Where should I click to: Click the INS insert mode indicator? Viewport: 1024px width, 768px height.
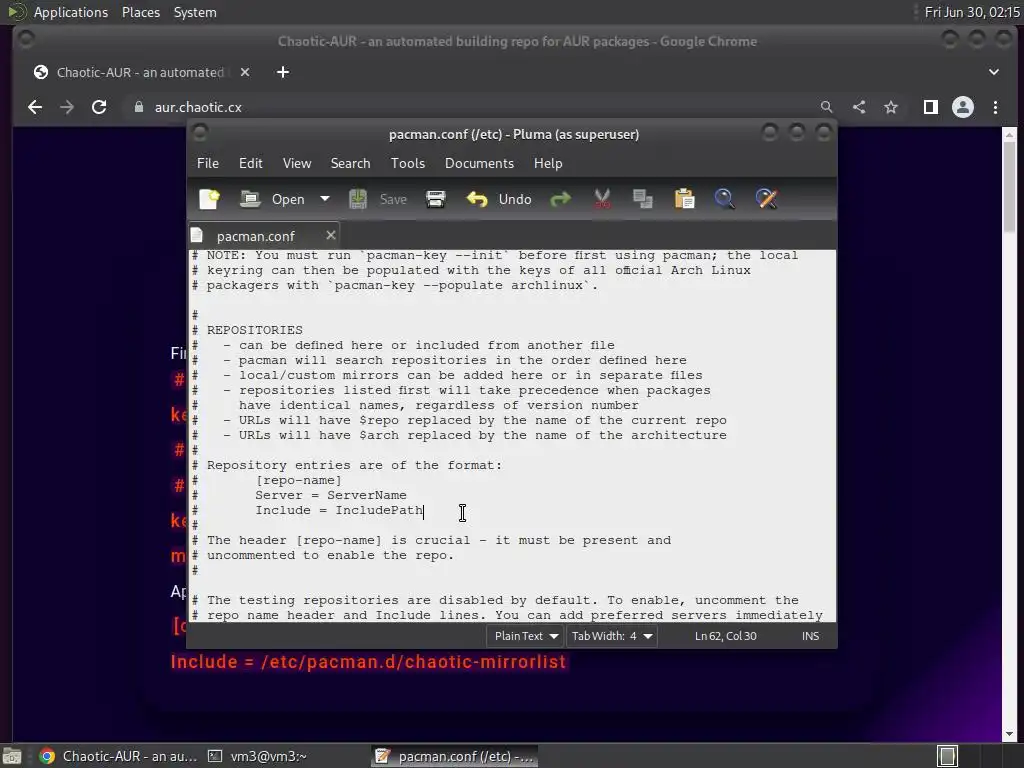tap(810, 636)
